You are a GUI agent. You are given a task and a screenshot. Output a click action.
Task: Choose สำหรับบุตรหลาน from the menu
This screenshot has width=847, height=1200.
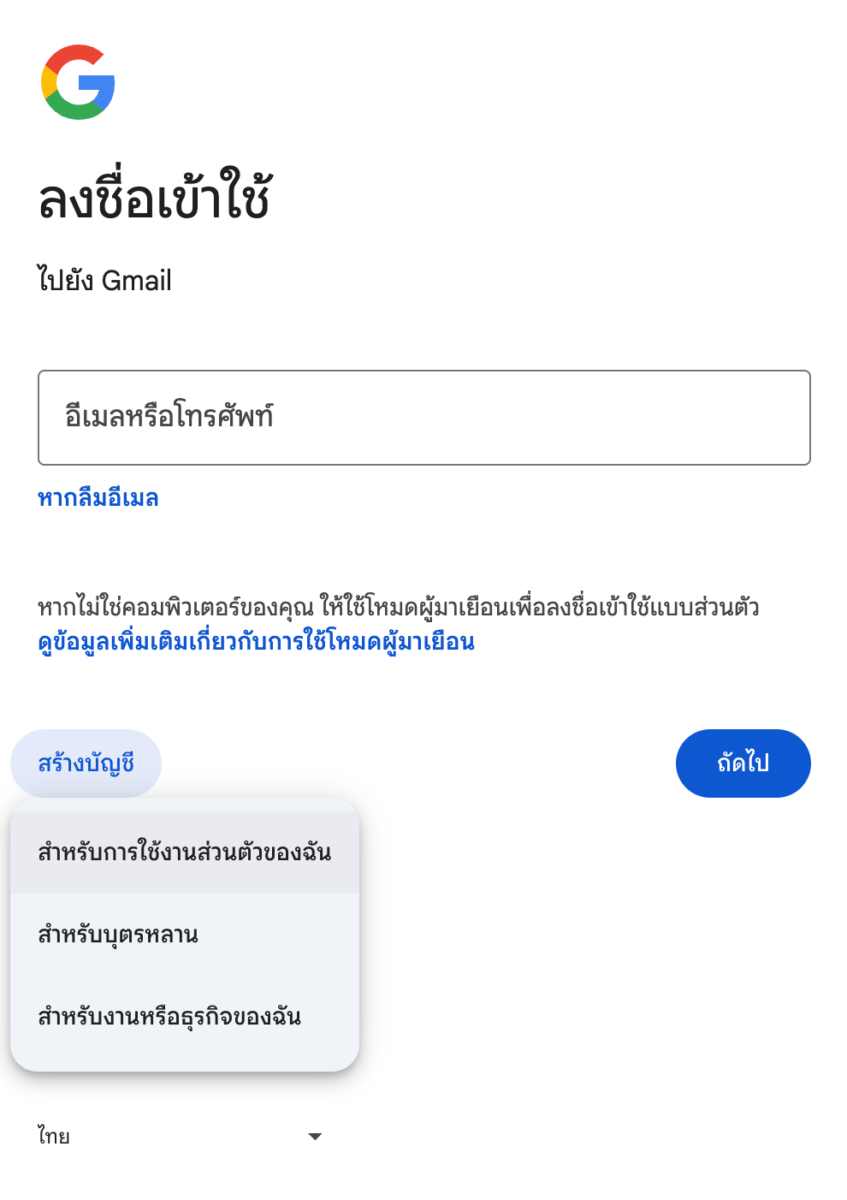[x=185, y=935]
